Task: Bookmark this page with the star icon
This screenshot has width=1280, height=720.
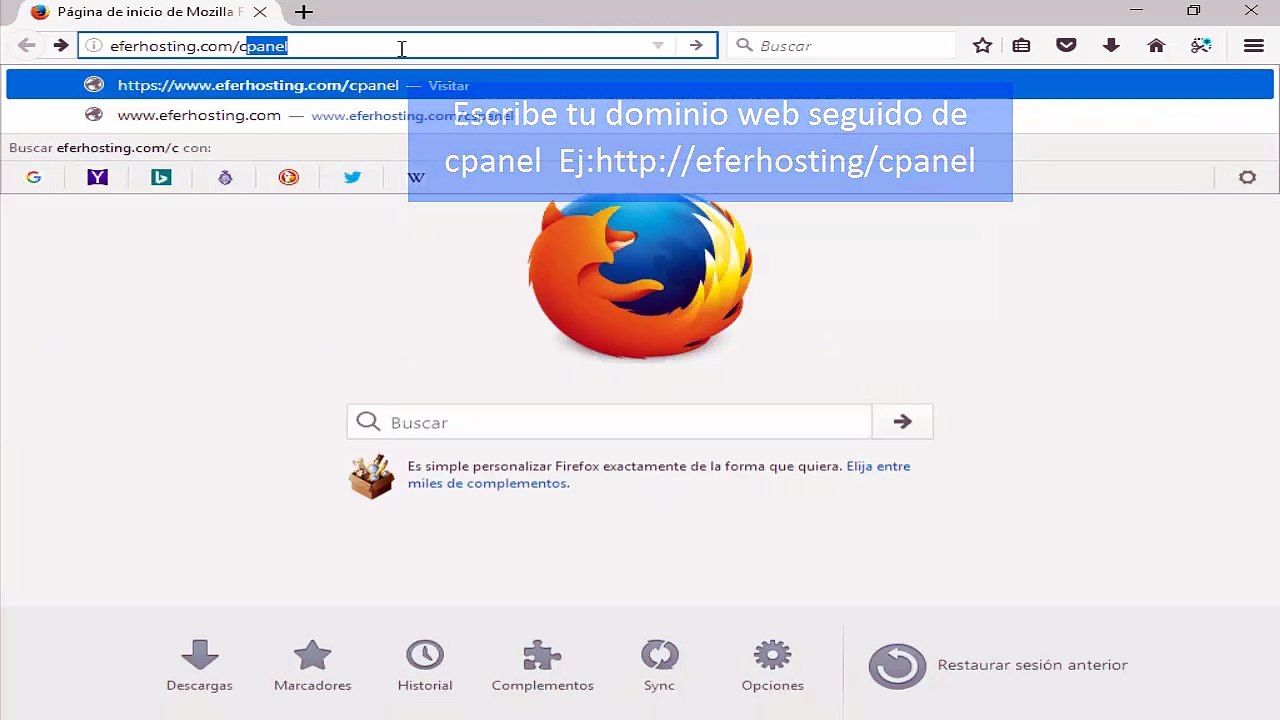Action: 982,45
